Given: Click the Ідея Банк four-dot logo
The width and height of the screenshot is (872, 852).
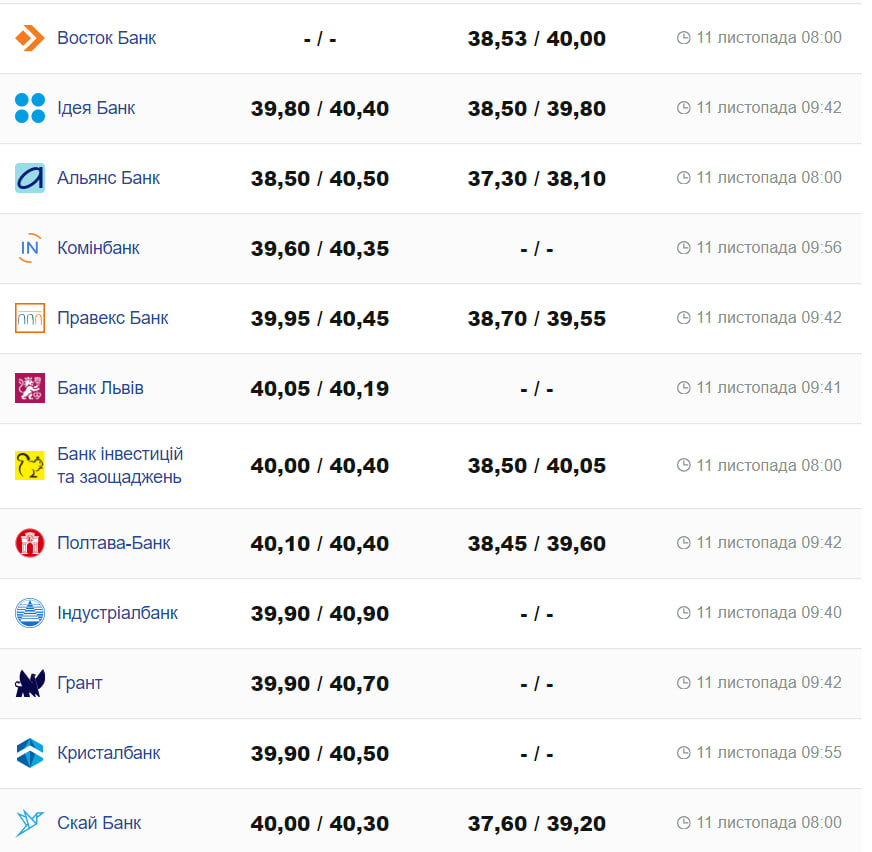Looking at the screenshot, I should (30, 108).
